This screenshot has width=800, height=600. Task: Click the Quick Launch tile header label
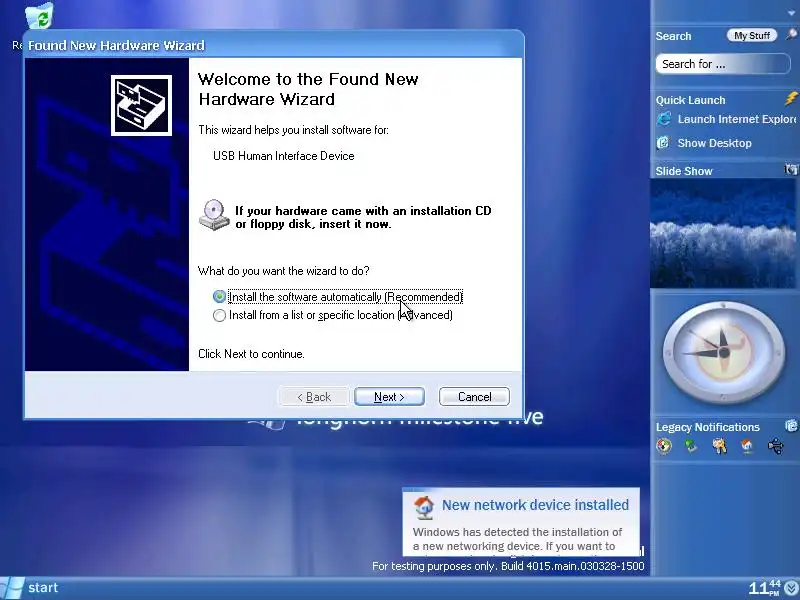690,100
